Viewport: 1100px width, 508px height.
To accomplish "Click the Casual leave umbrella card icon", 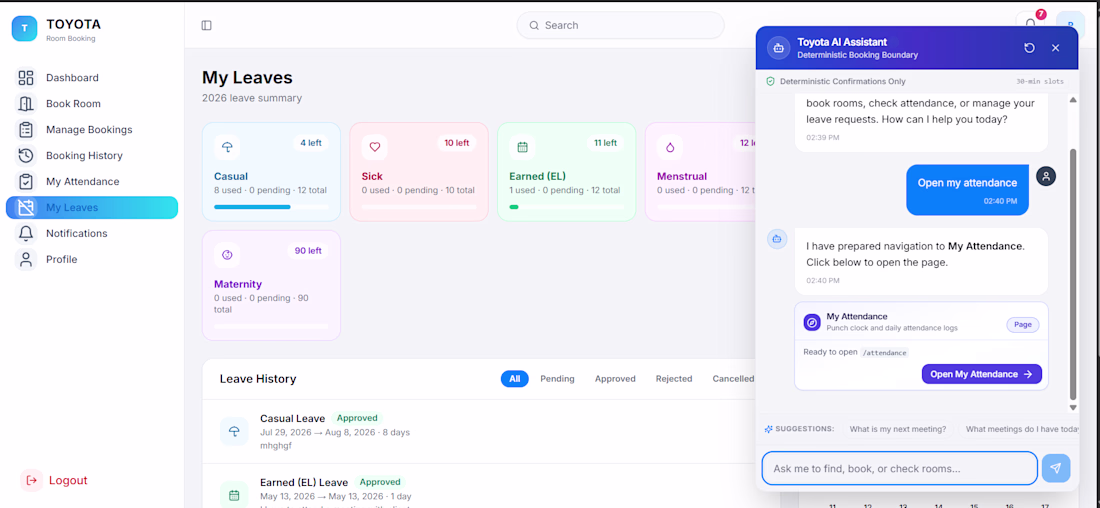I will coord(227,147).
